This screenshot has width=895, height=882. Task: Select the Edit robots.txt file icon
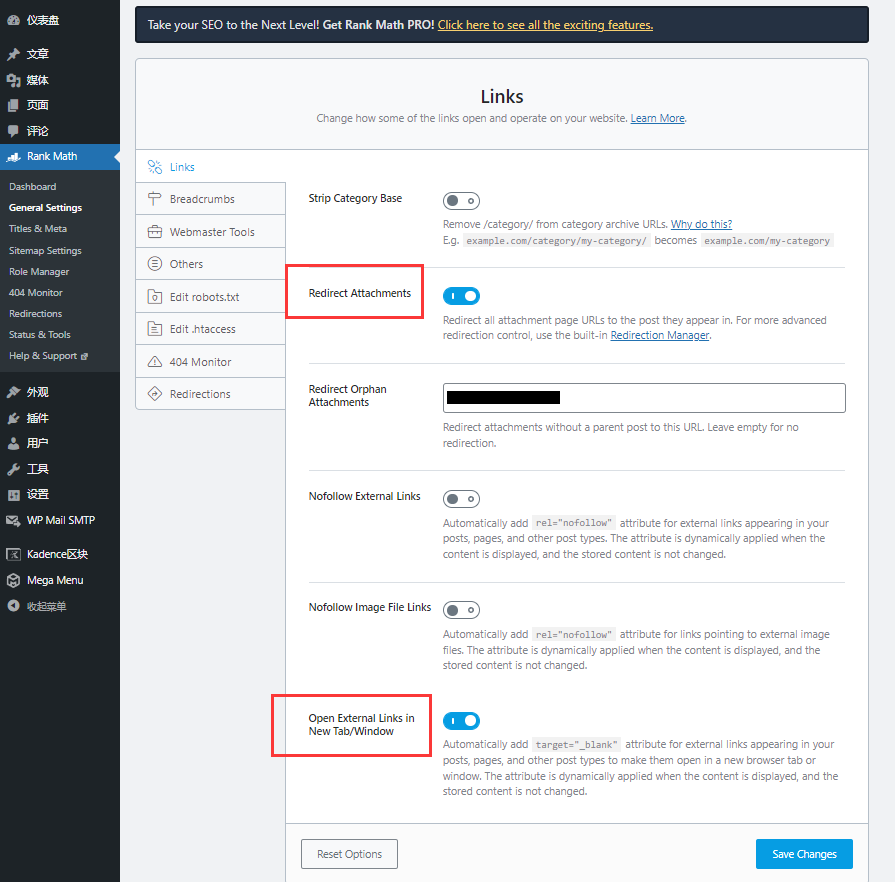pyautogui.click(x=154, y=297)
